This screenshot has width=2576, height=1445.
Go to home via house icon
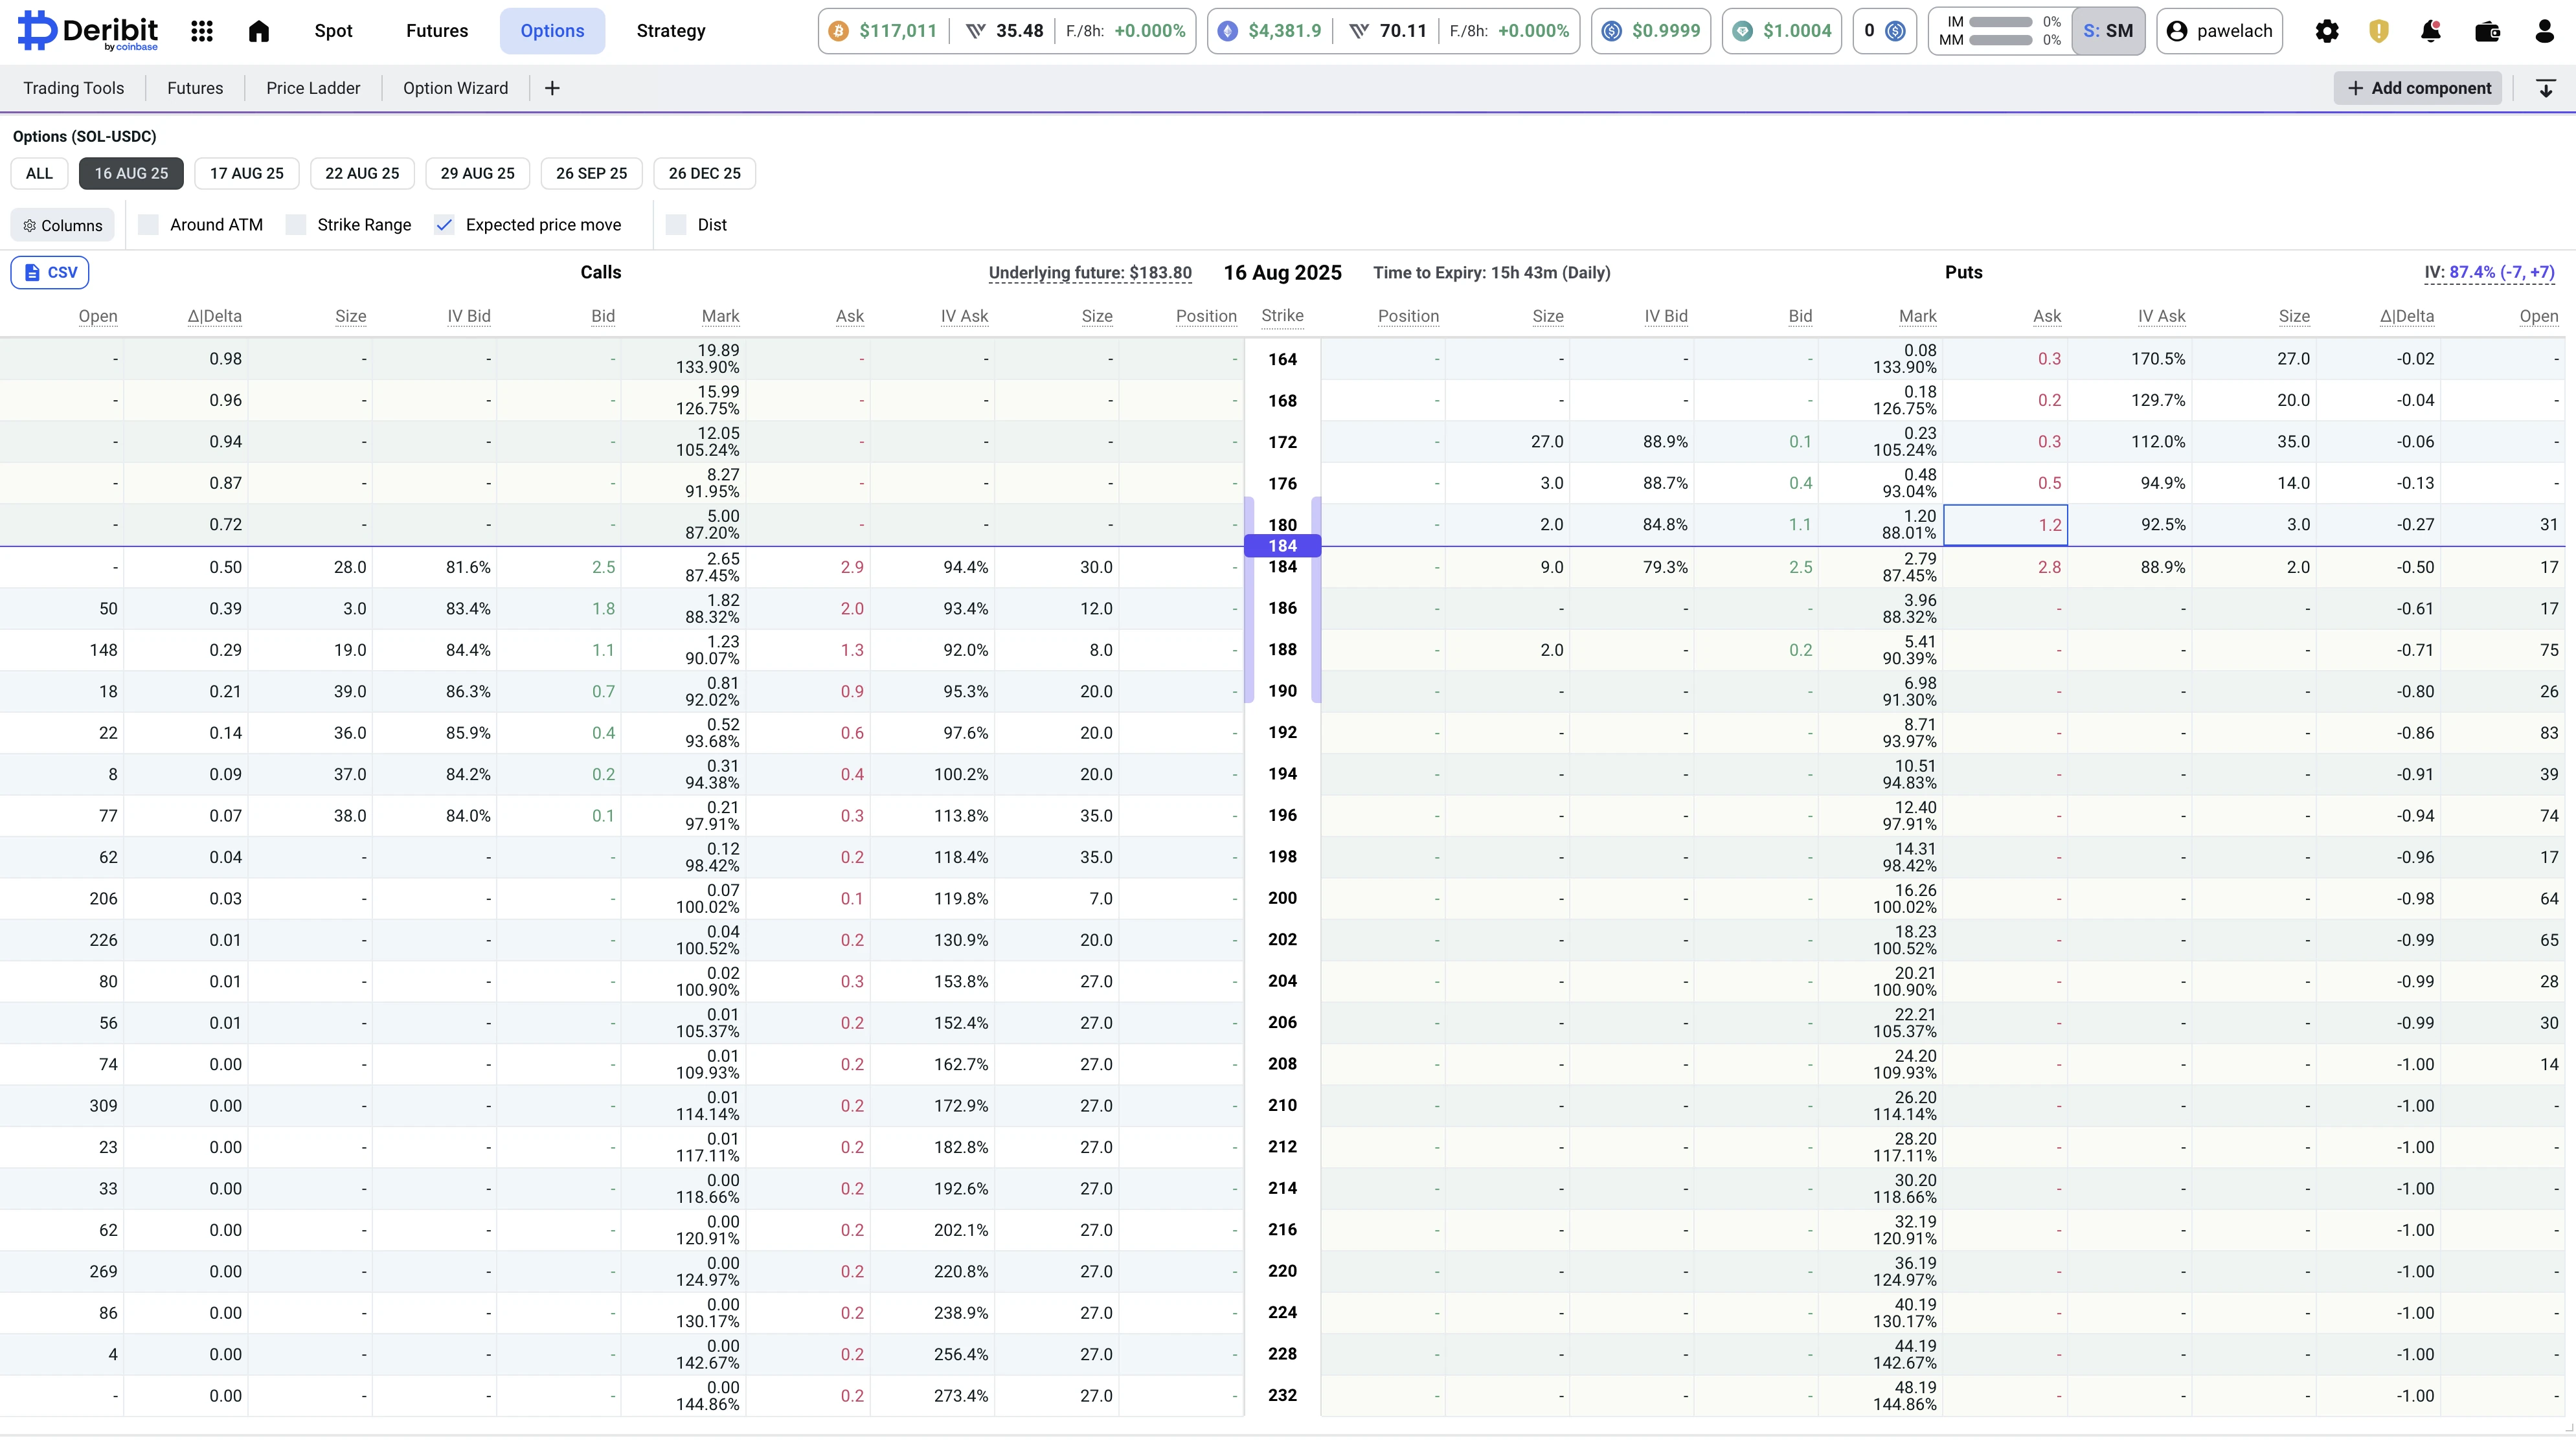pyautogui.click(x=259, y=31)
